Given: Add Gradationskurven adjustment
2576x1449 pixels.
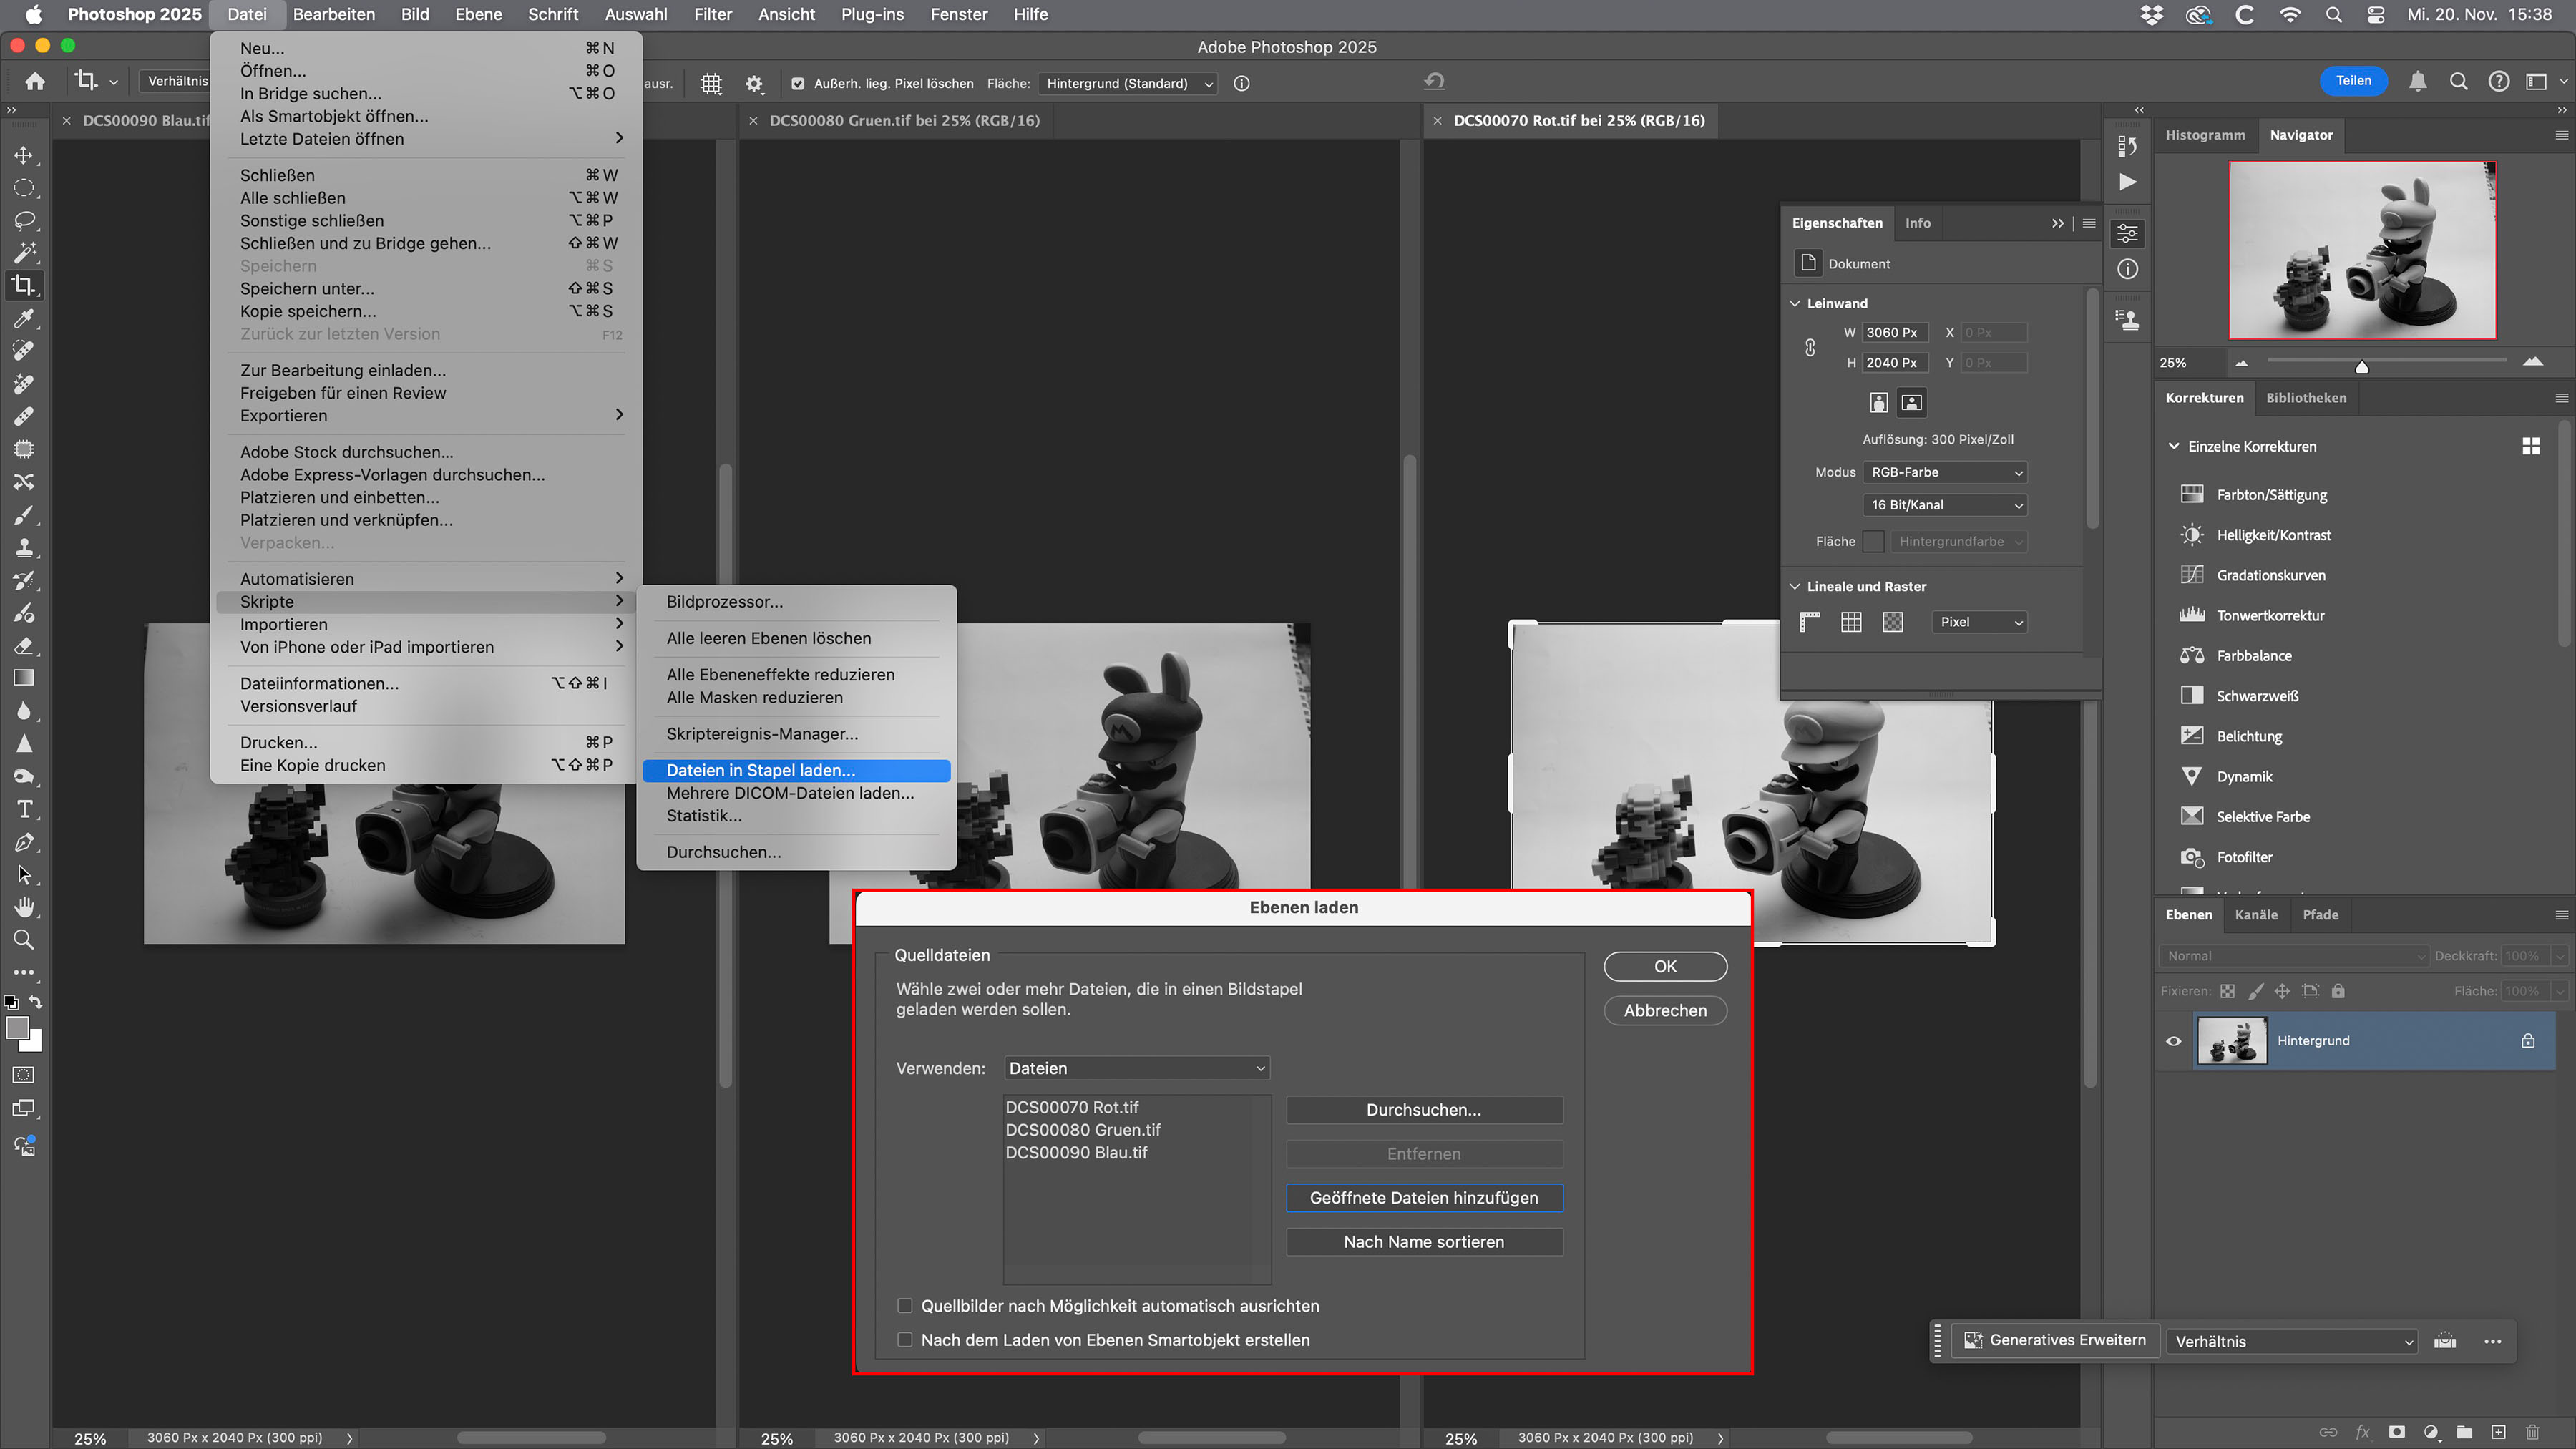Looking at the screenshot, I should [x=2271, y=575].
